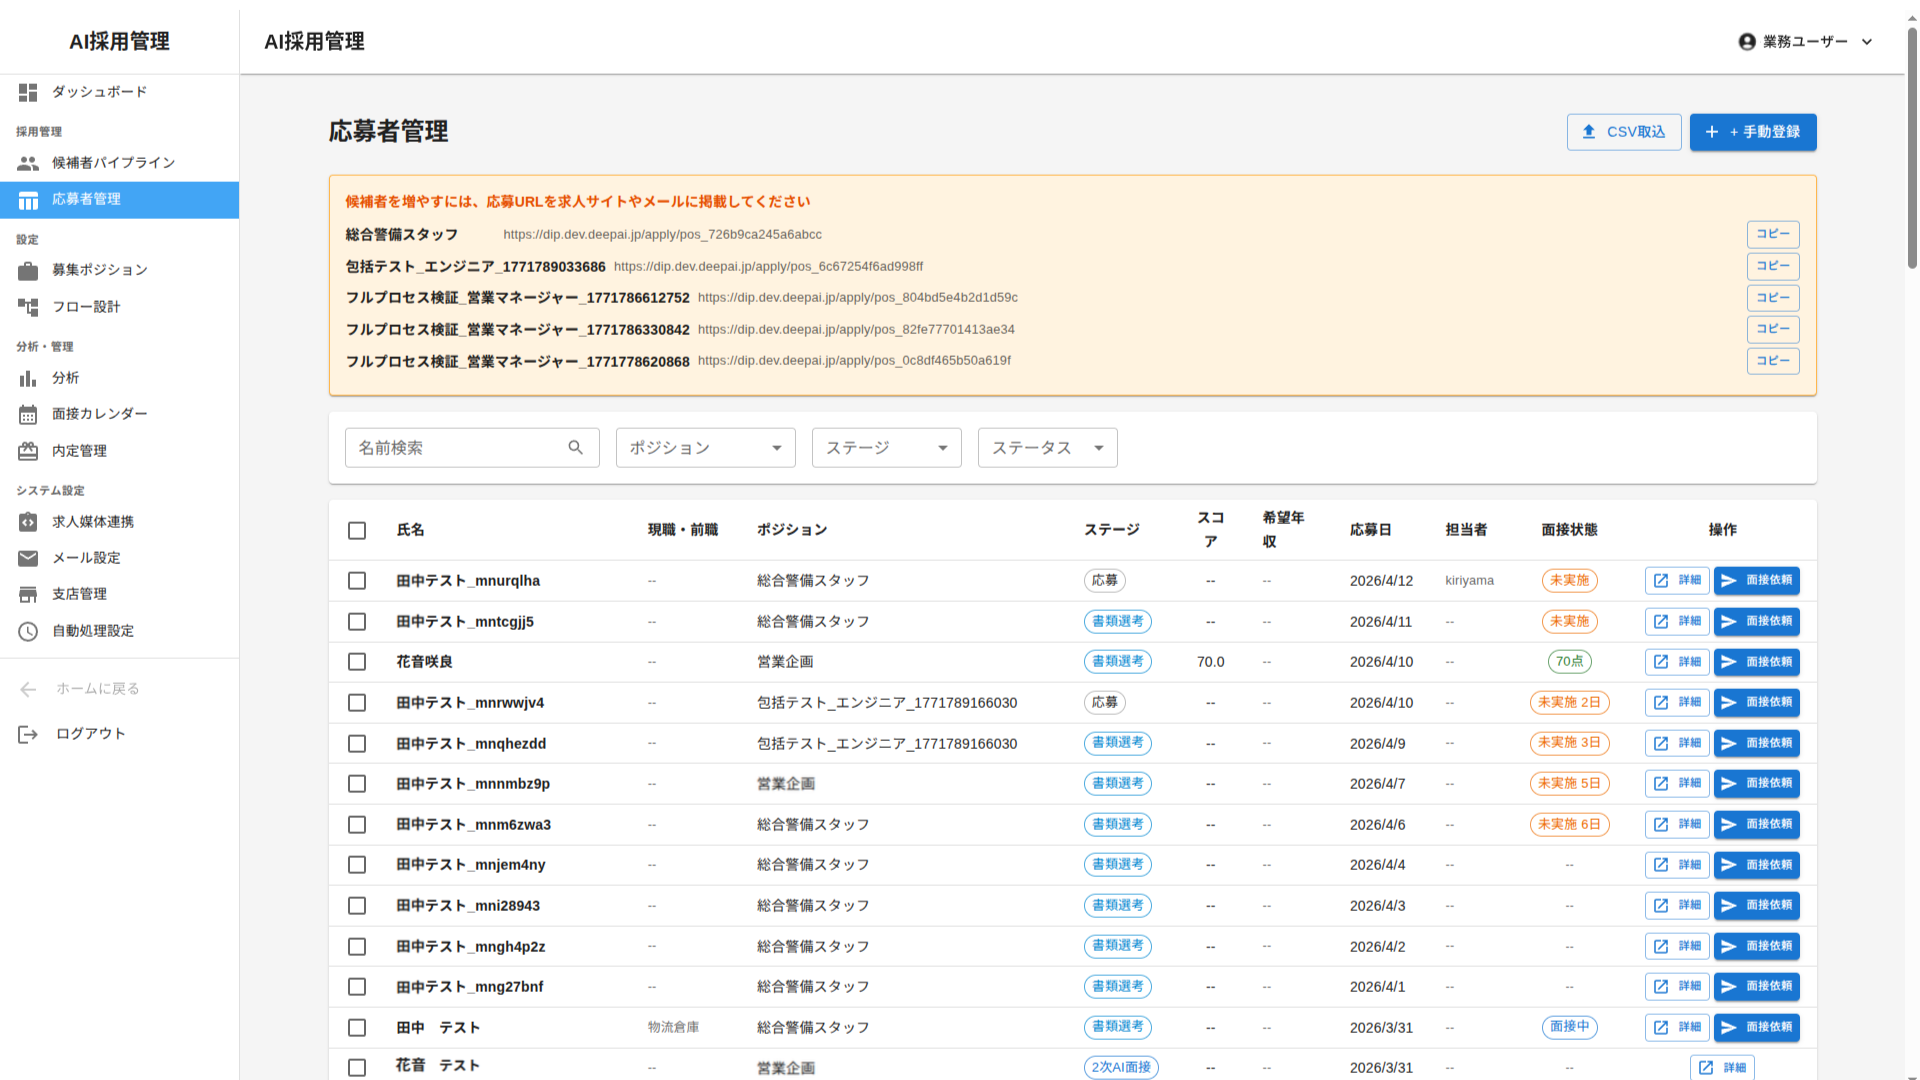Open the ステージ filter dropdown

886,447
